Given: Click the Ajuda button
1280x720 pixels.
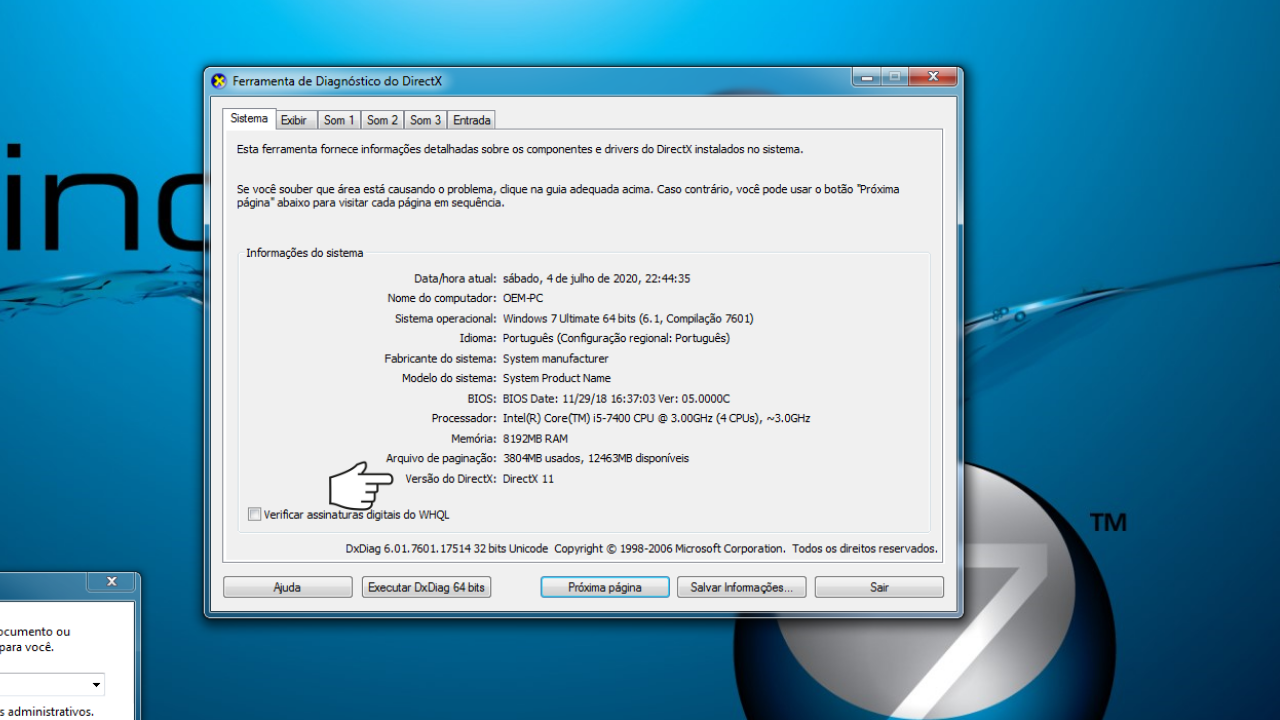Looking at the screenshot, I should pos(287,587).
